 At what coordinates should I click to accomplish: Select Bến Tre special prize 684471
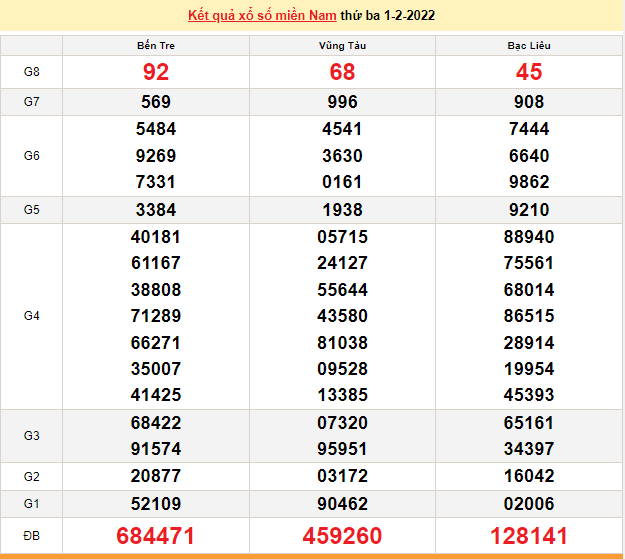(x=156, y=535)
